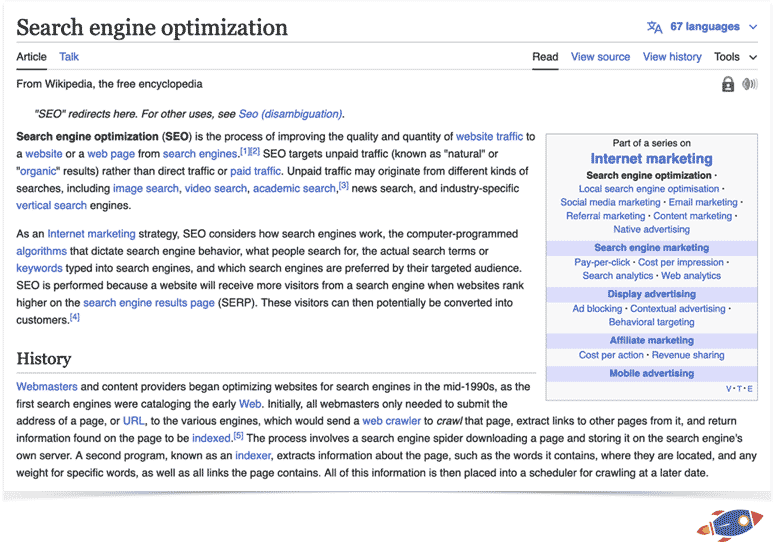Open Internet marketing sidebar heading link
Viewport: 774px width, 542px height.
pos(652,159)
